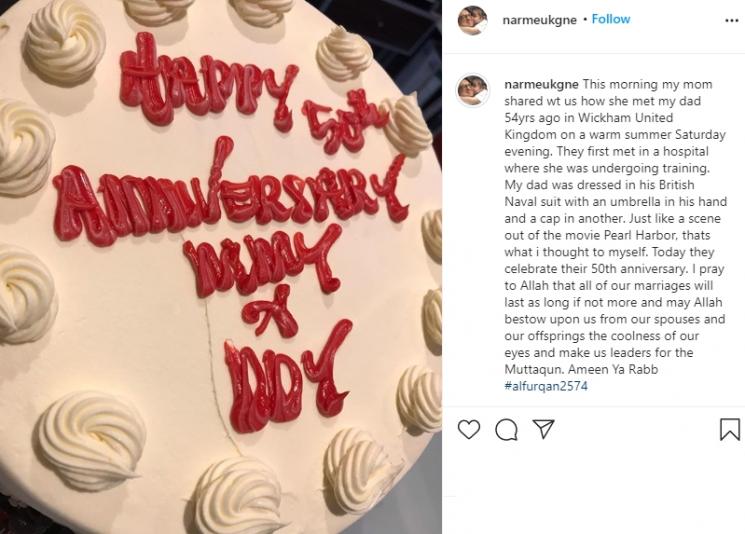Follow the narmeukgne account

(611, 19)
